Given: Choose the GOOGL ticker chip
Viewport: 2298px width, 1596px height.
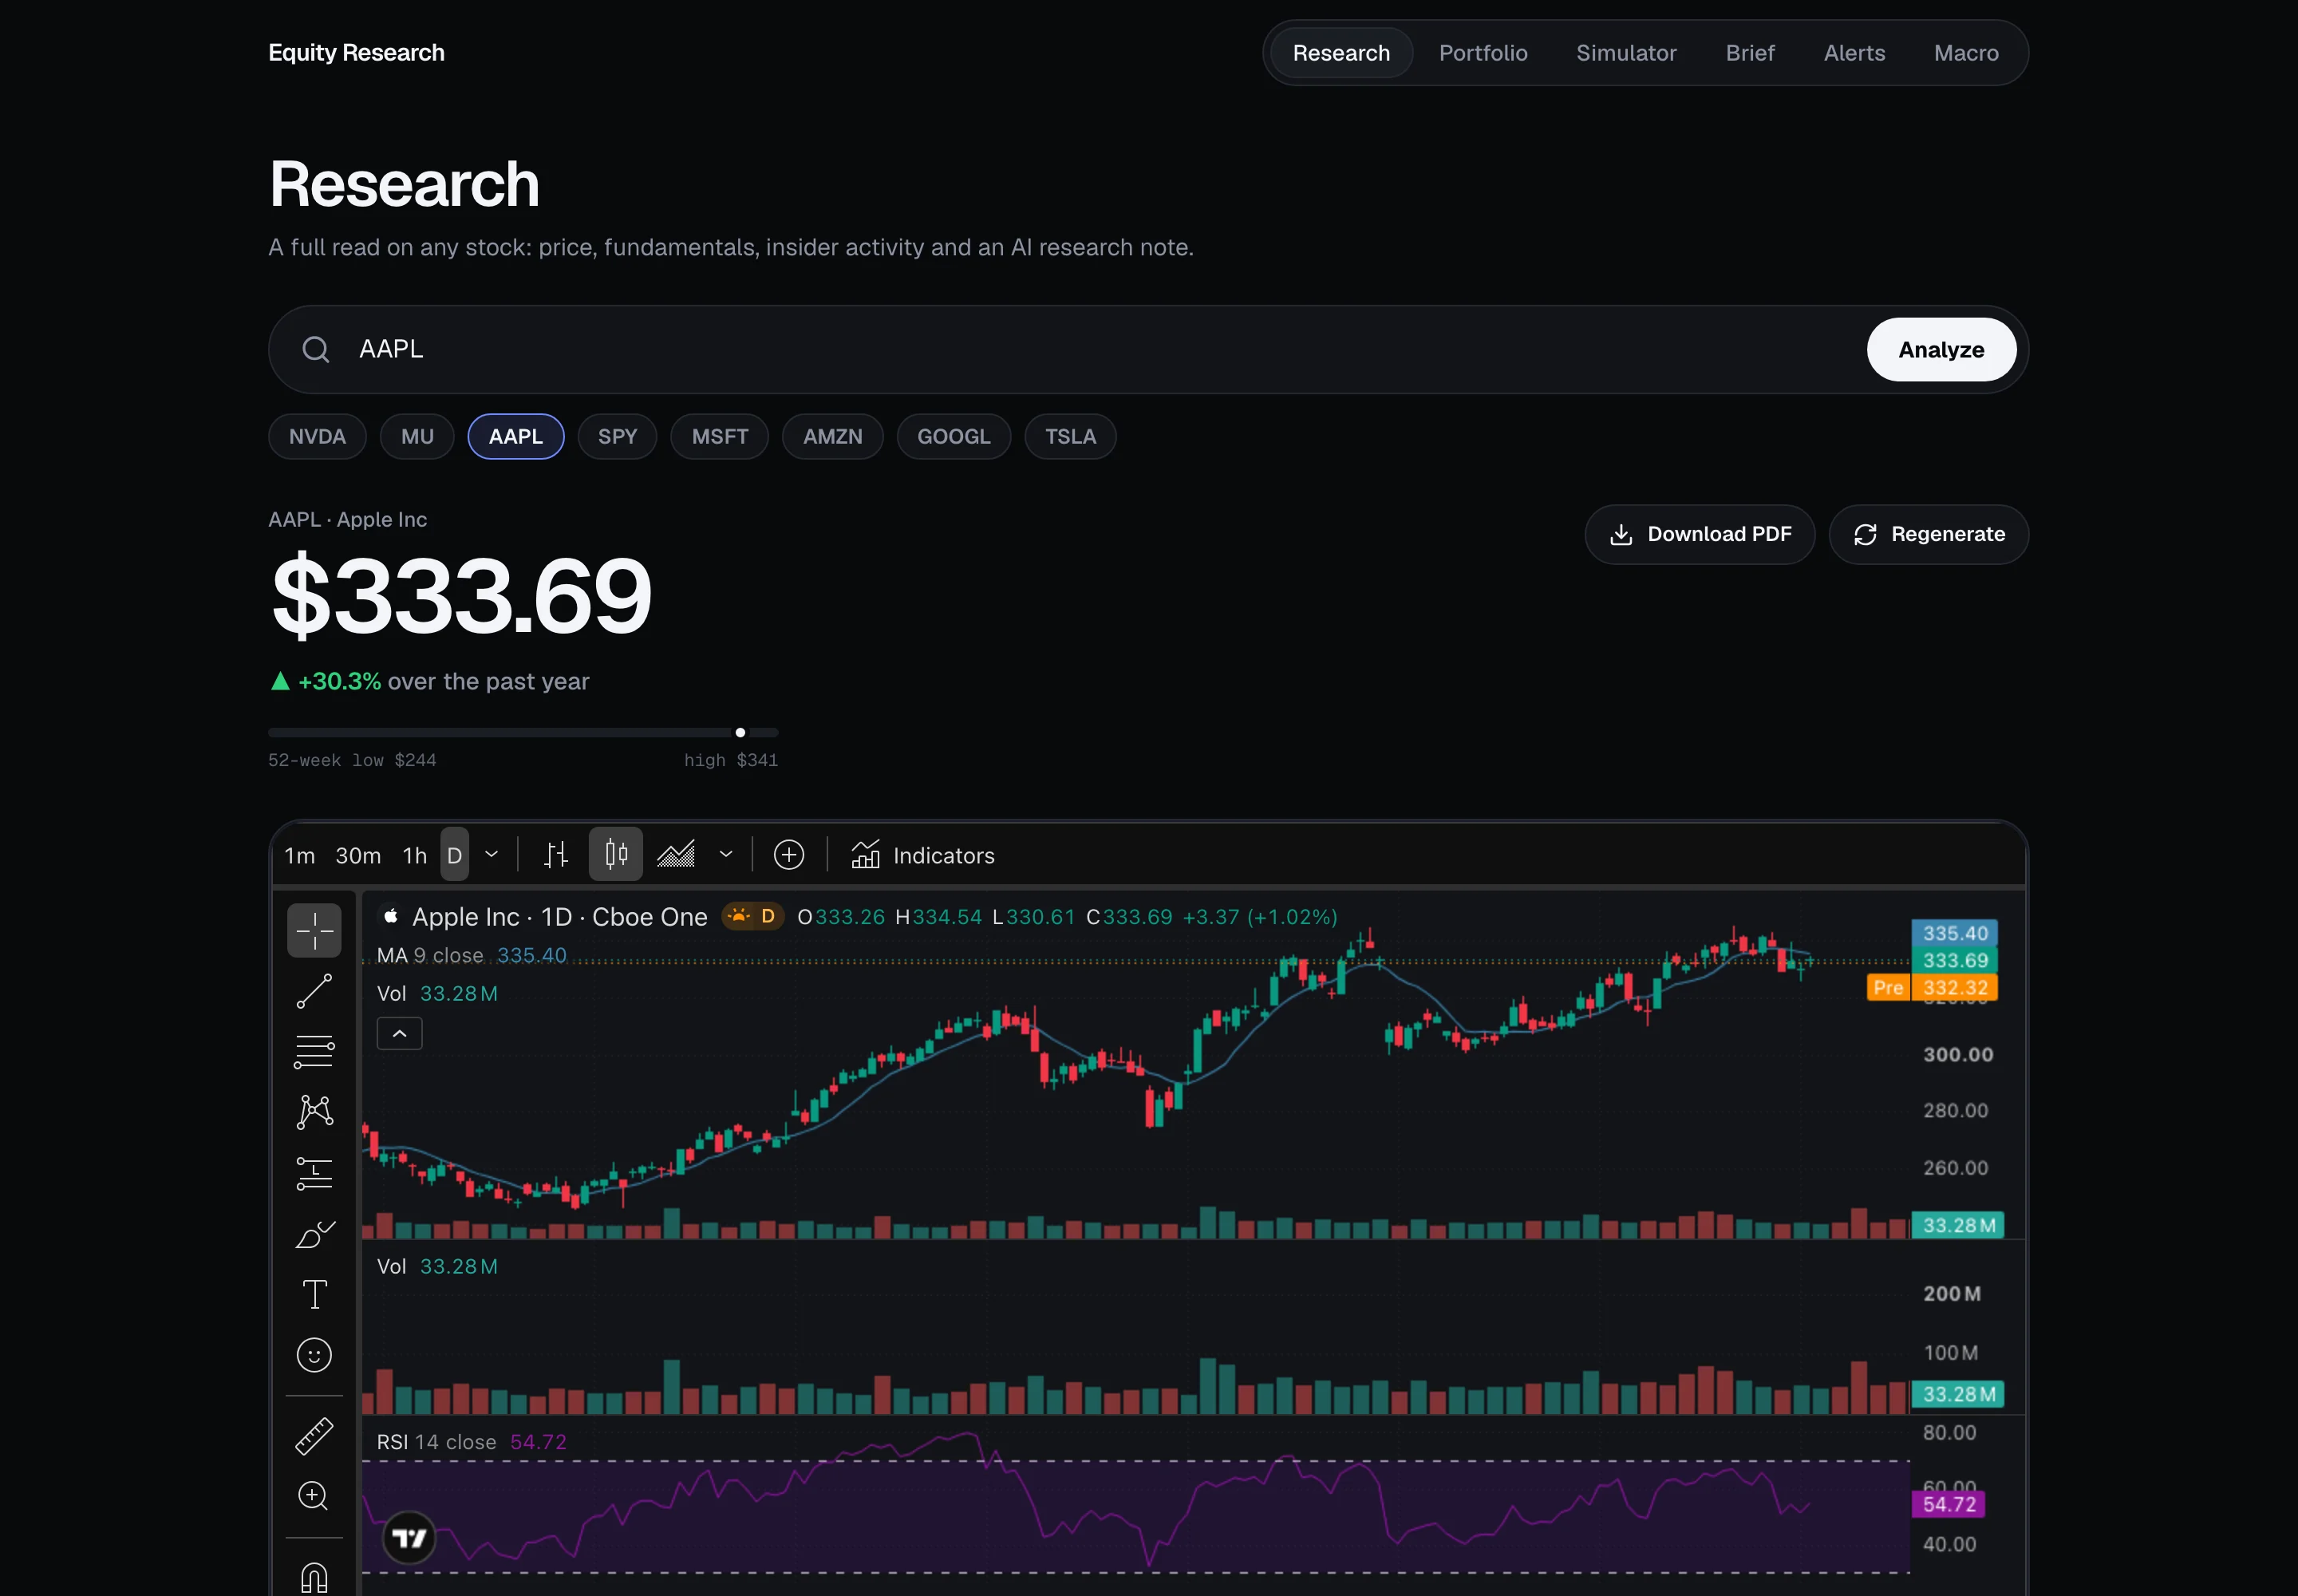Looking at the screenshot, I should coord(953,437).
